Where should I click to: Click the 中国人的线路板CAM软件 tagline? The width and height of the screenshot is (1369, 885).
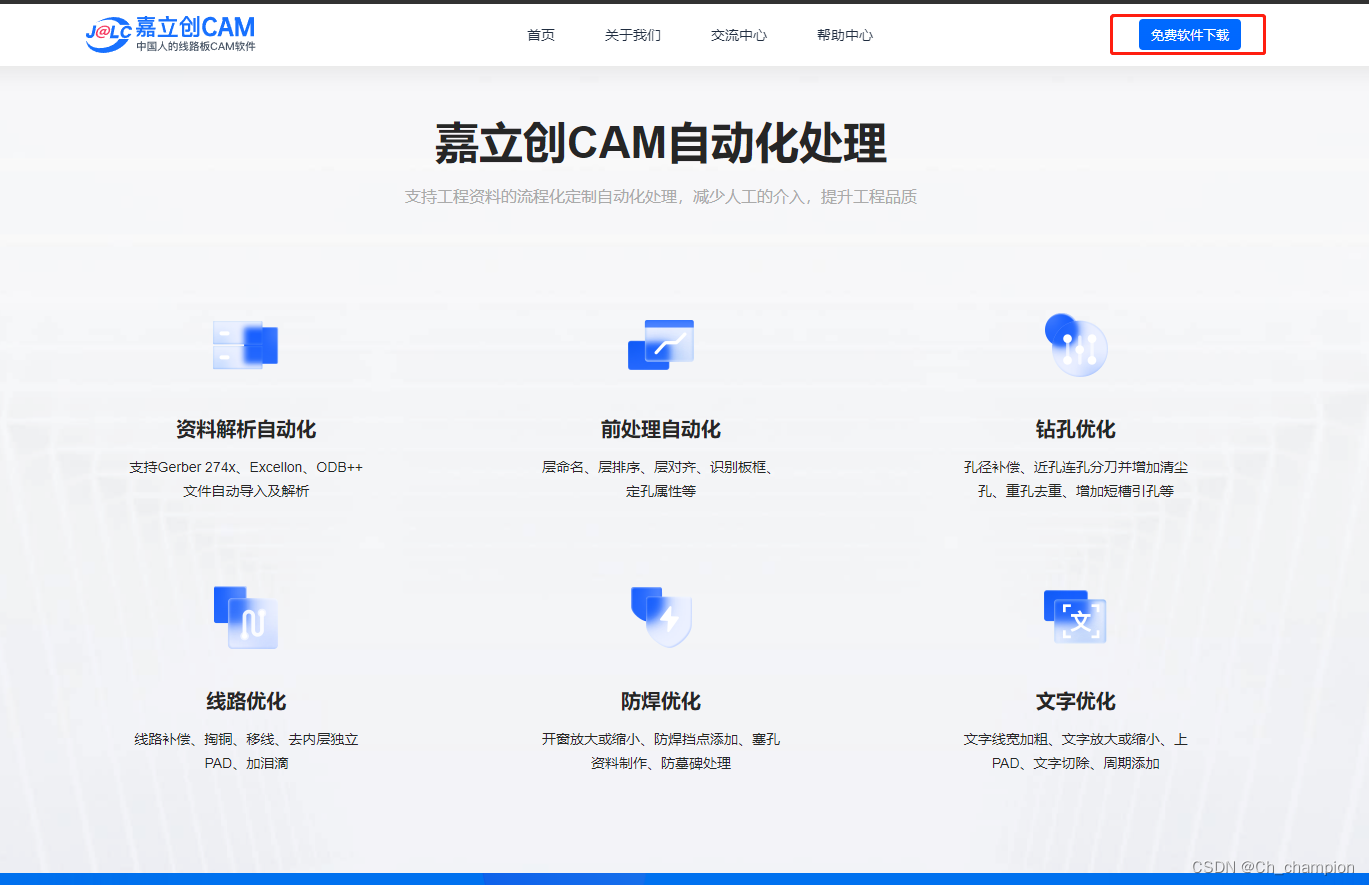click(x=193, y=48)
